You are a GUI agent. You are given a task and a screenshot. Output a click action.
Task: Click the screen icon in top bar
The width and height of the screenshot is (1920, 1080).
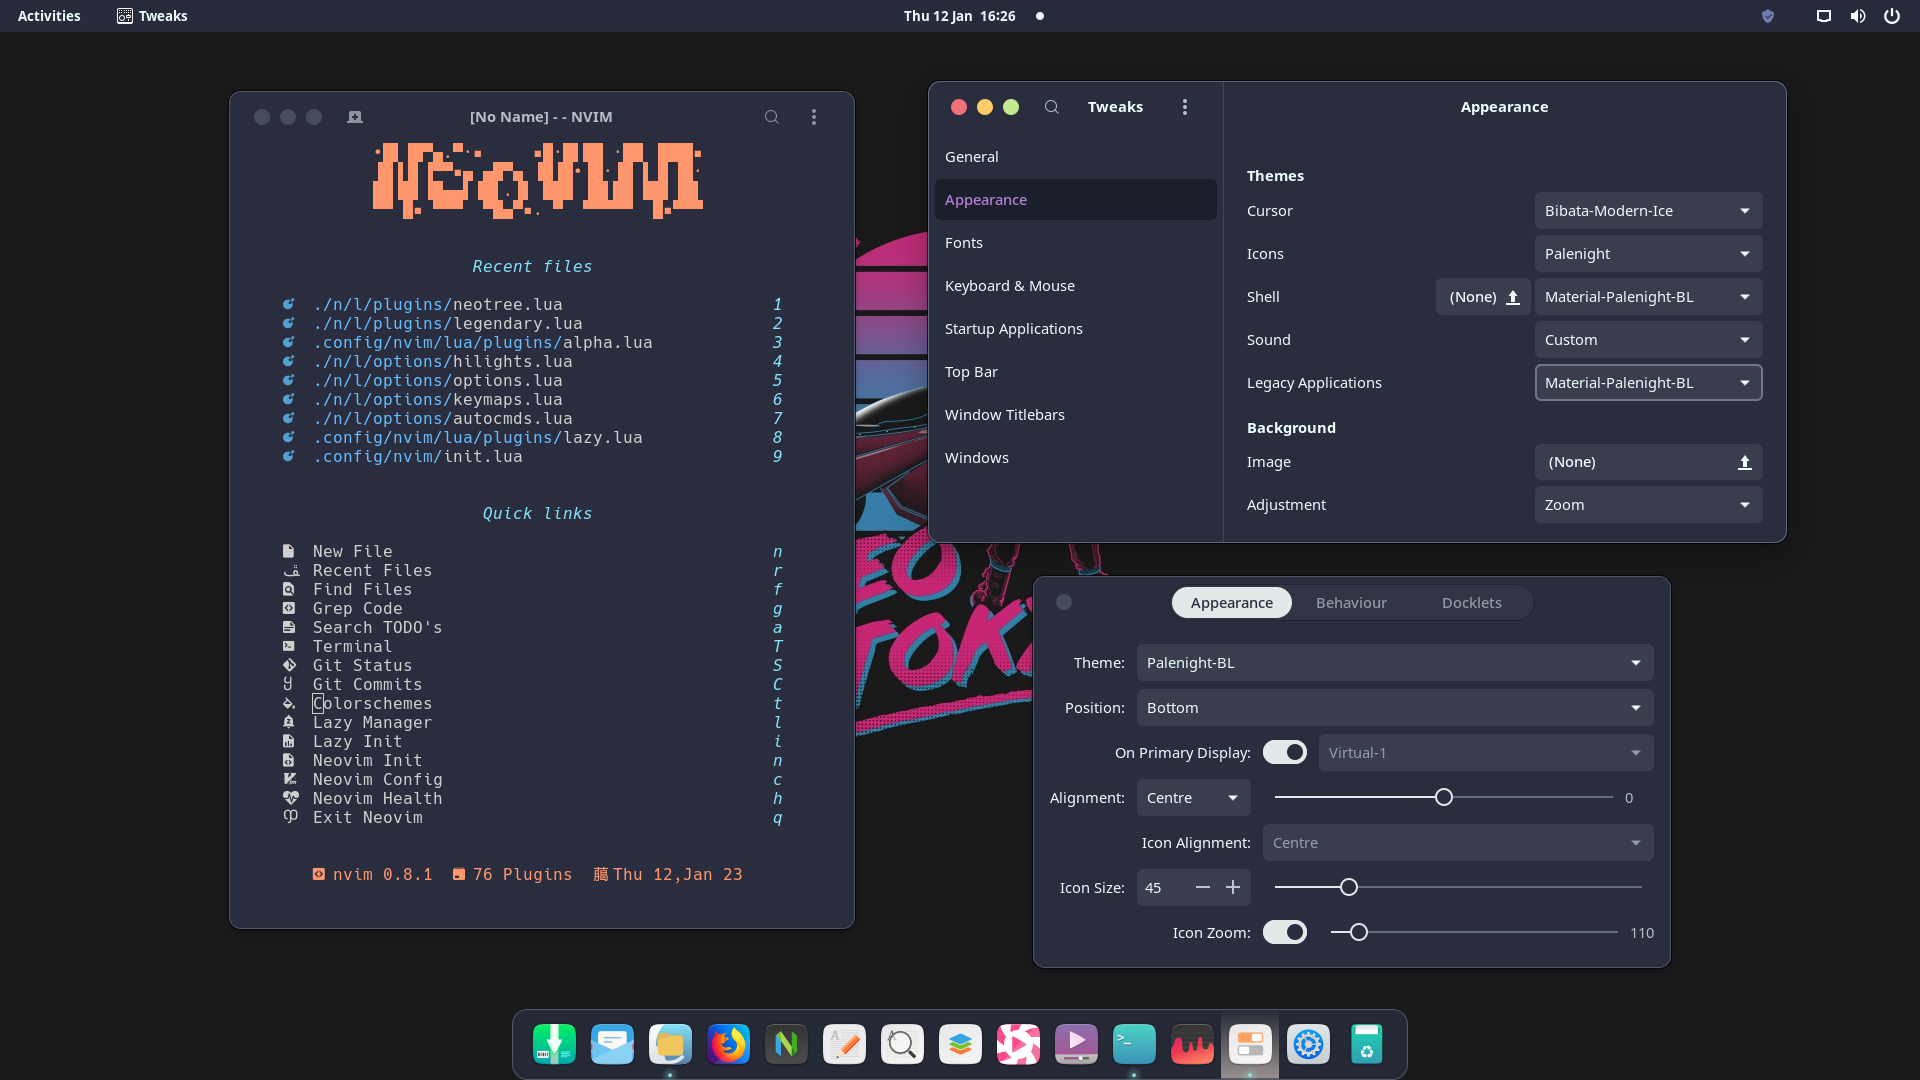pos(1824,16)
